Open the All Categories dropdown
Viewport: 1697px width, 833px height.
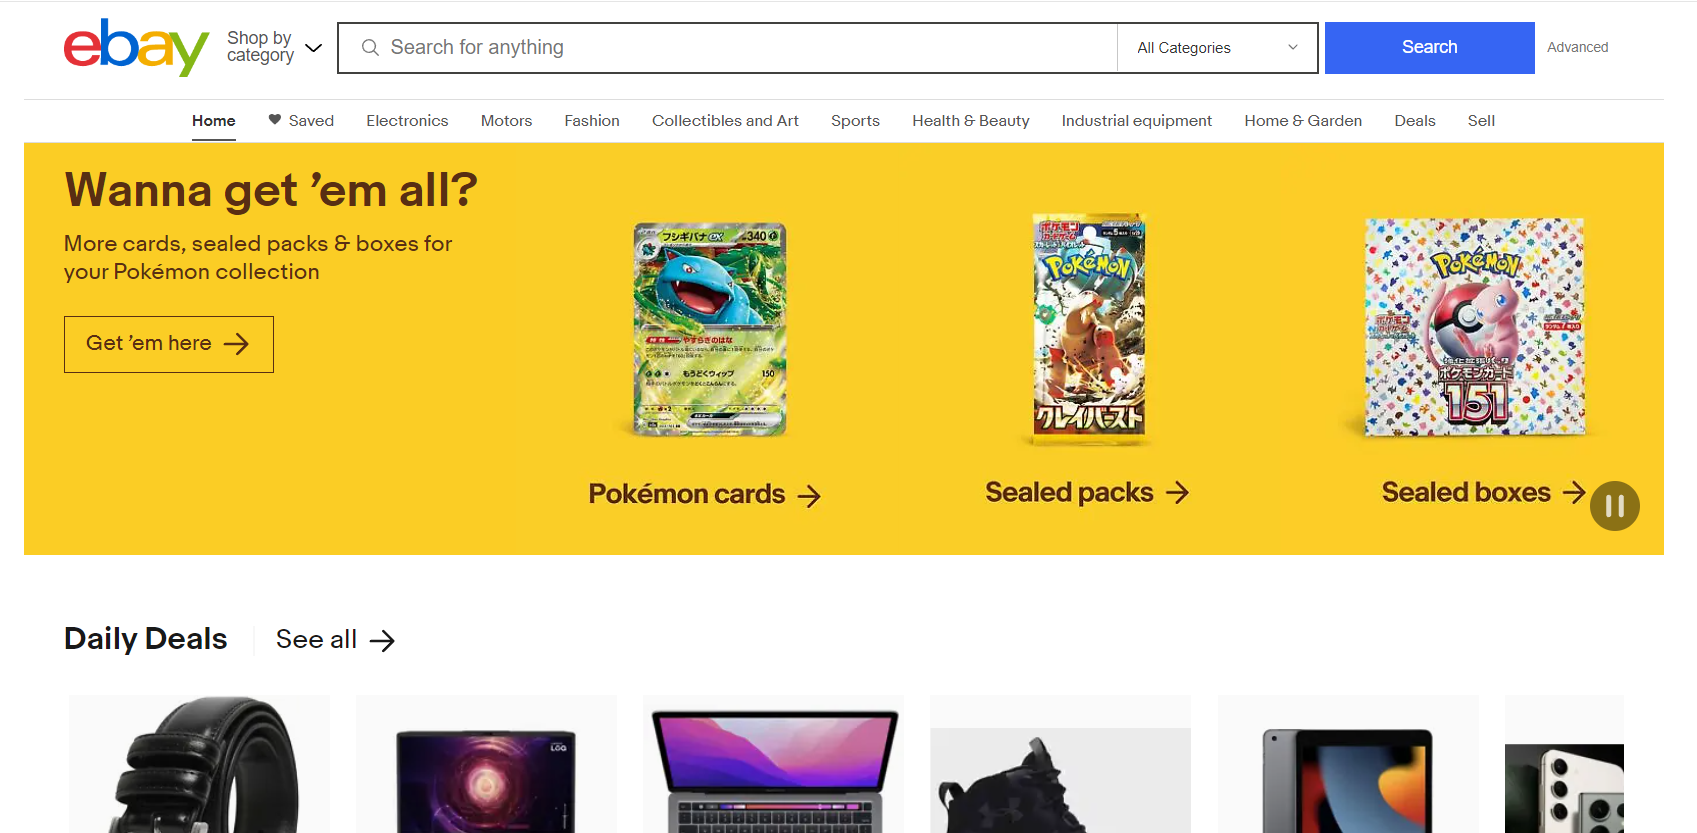coord(1217,48)
